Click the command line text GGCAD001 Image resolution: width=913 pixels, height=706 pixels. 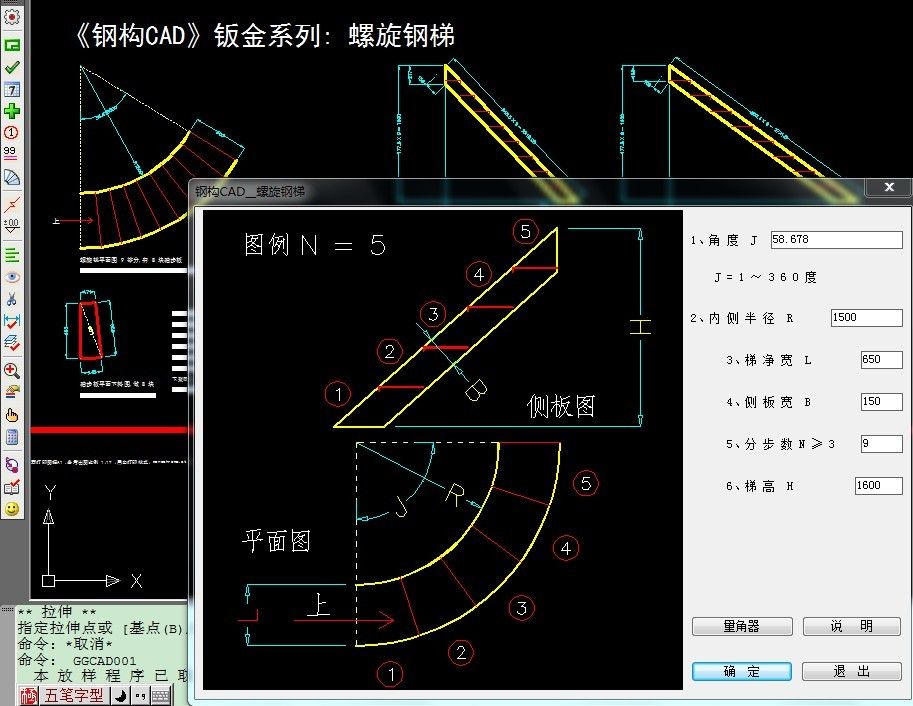(x=104, y=661)
